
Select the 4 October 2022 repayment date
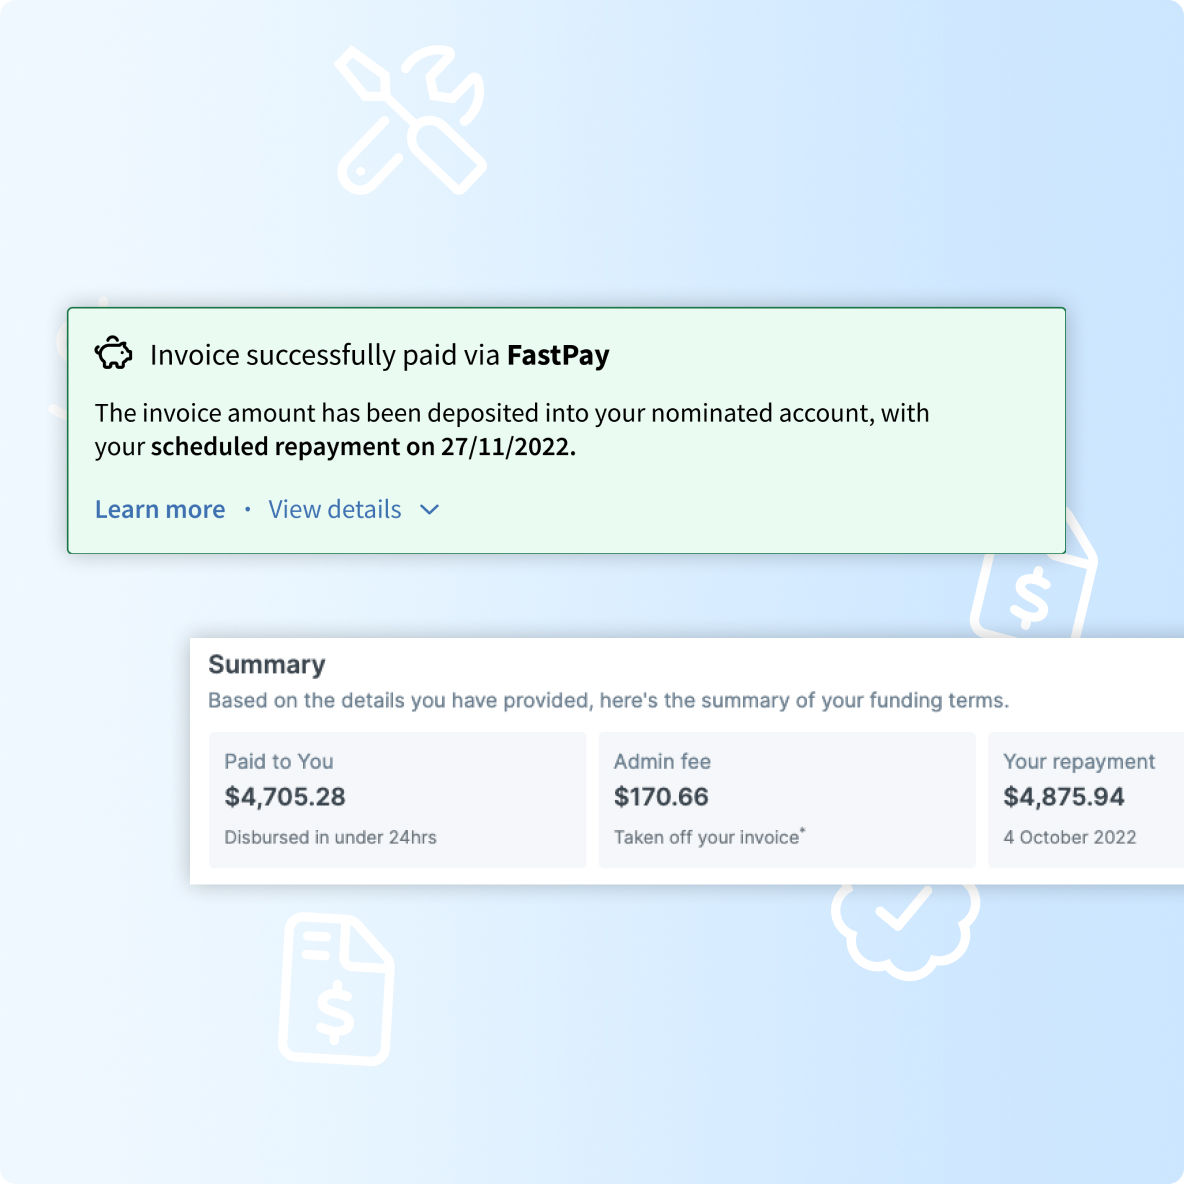coord(1071,837)
